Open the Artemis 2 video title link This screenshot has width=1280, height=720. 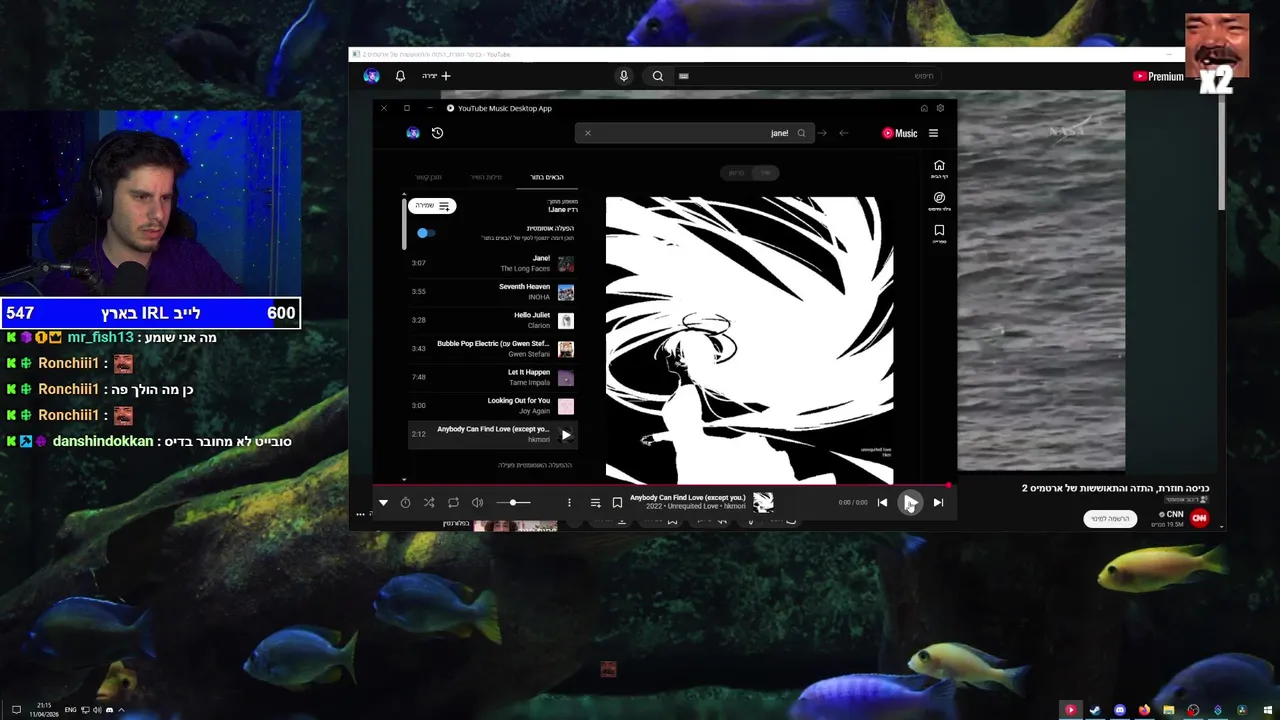click(x=1115, y=488)
